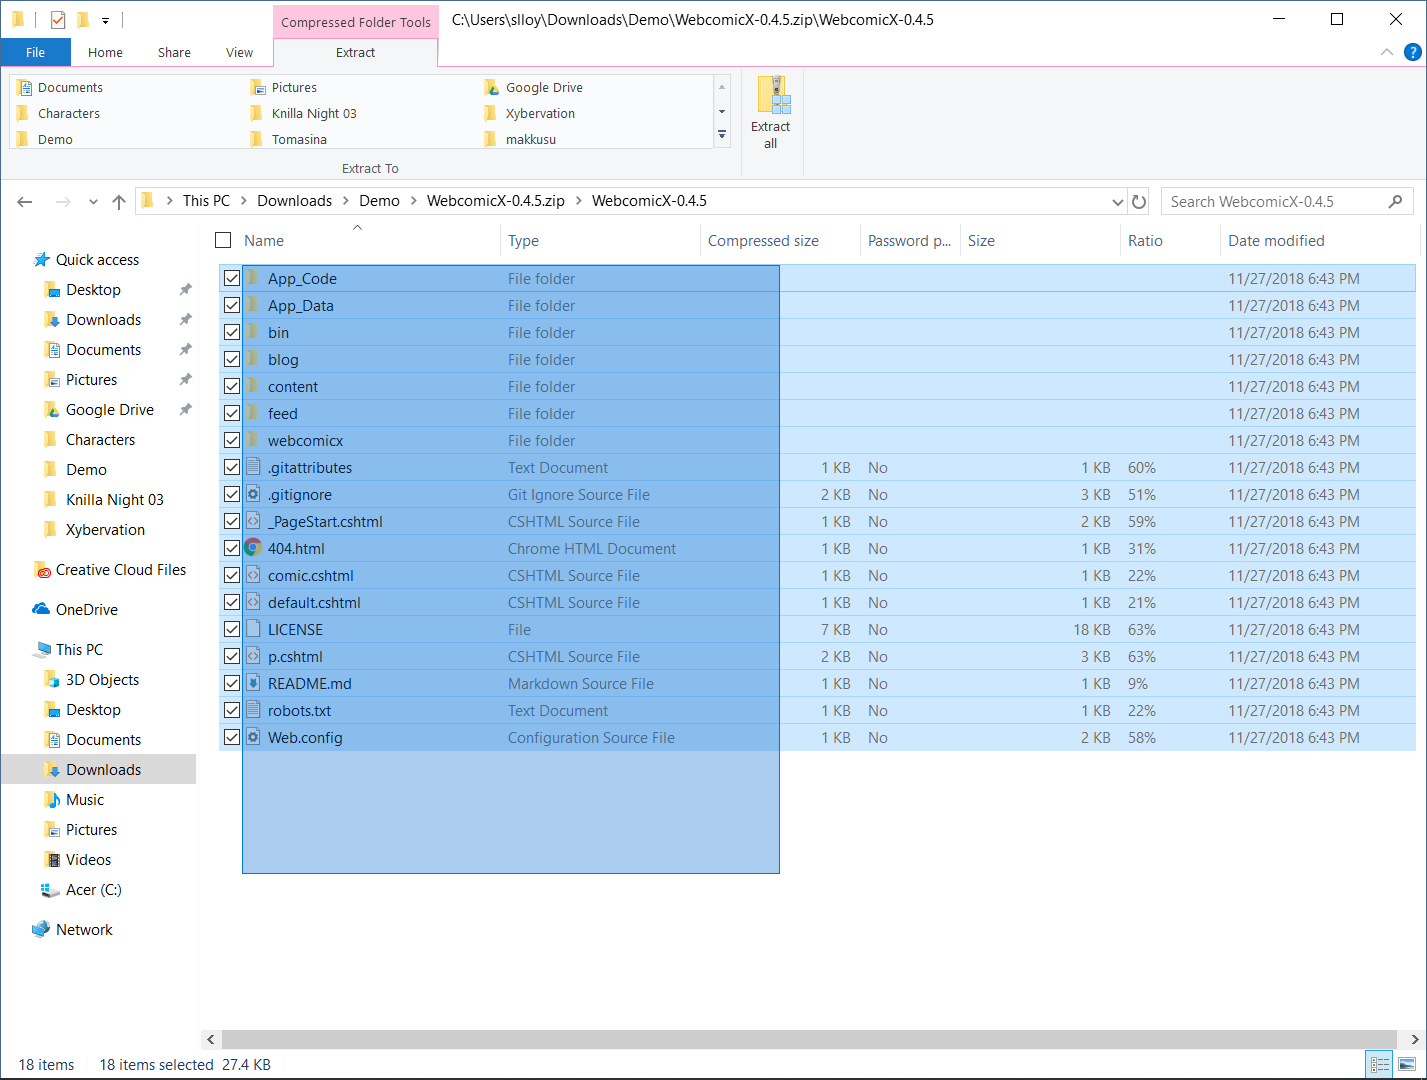Viewport: 1427px width, 1080px height.
Task: Click the Chrome icon of 404.html
Action: click(x=253, y=548)
